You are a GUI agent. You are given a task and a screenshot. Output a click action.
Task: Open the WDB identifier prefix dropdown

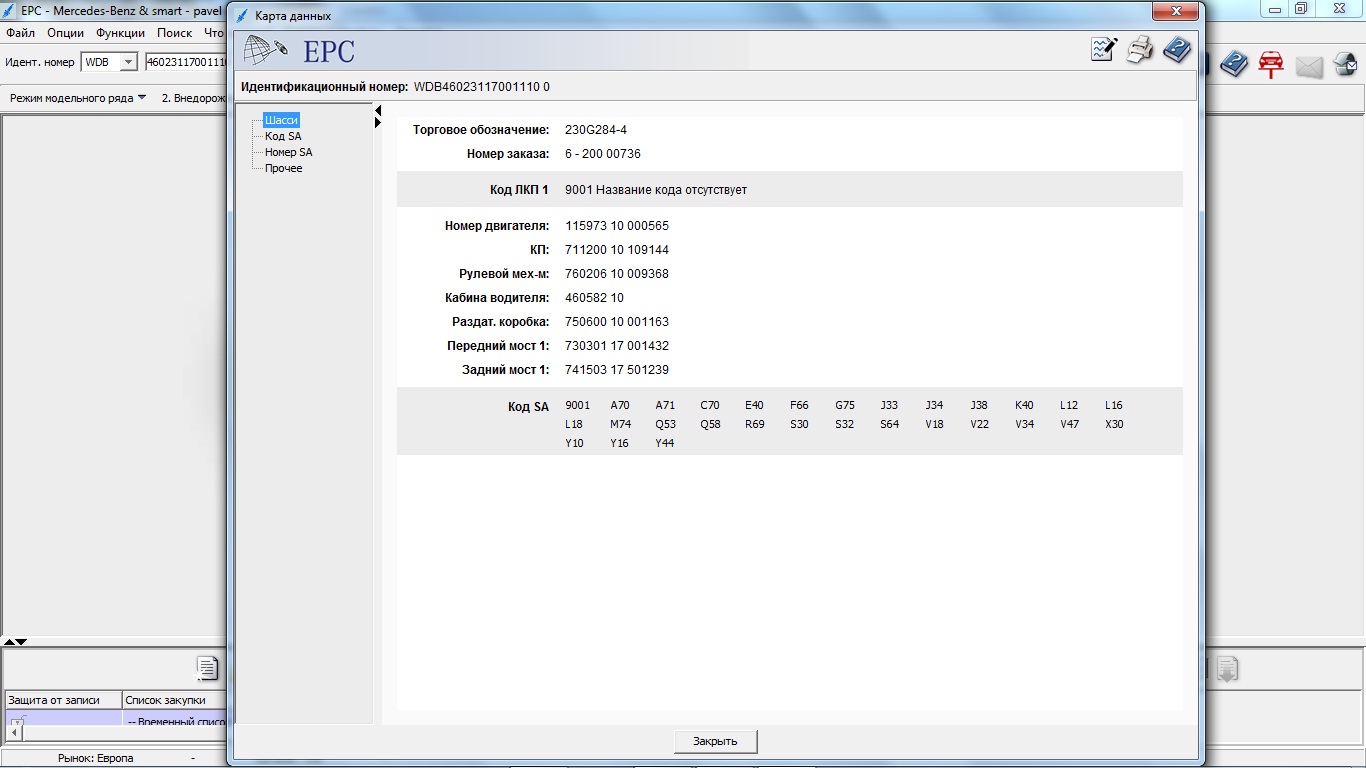click(x=128, y=62)
